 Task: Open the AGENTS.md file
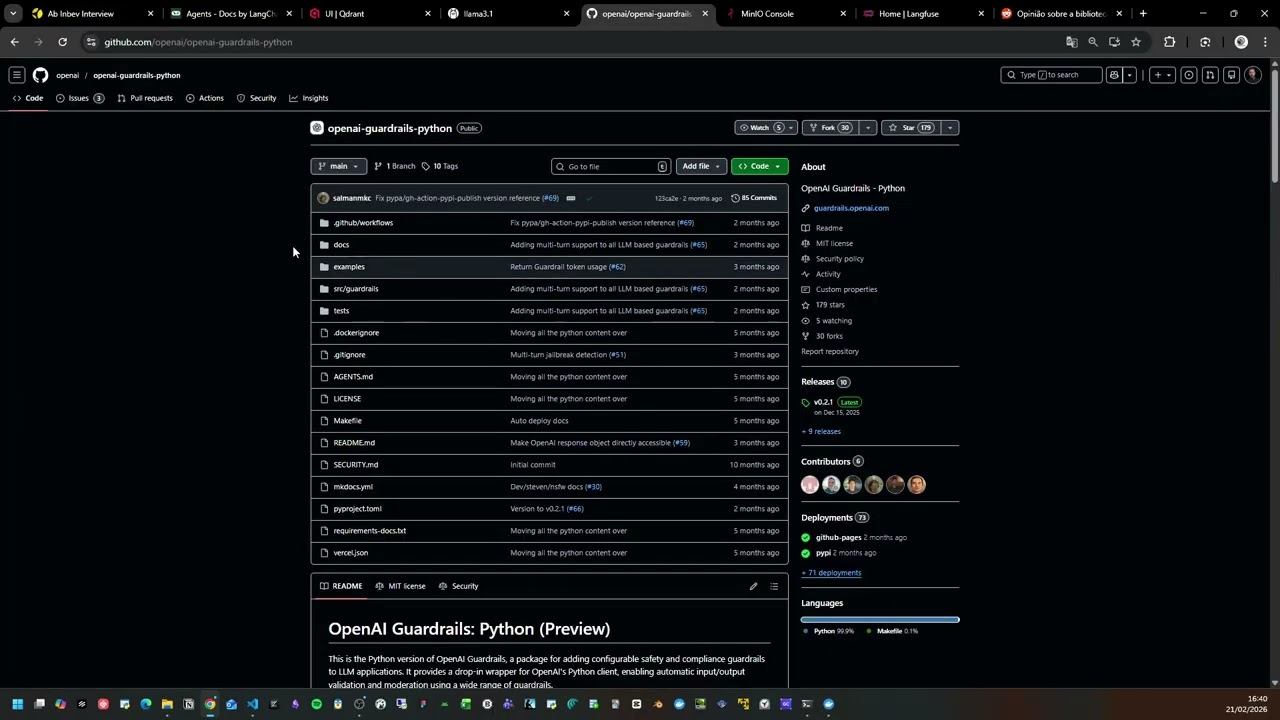point(353,377)
